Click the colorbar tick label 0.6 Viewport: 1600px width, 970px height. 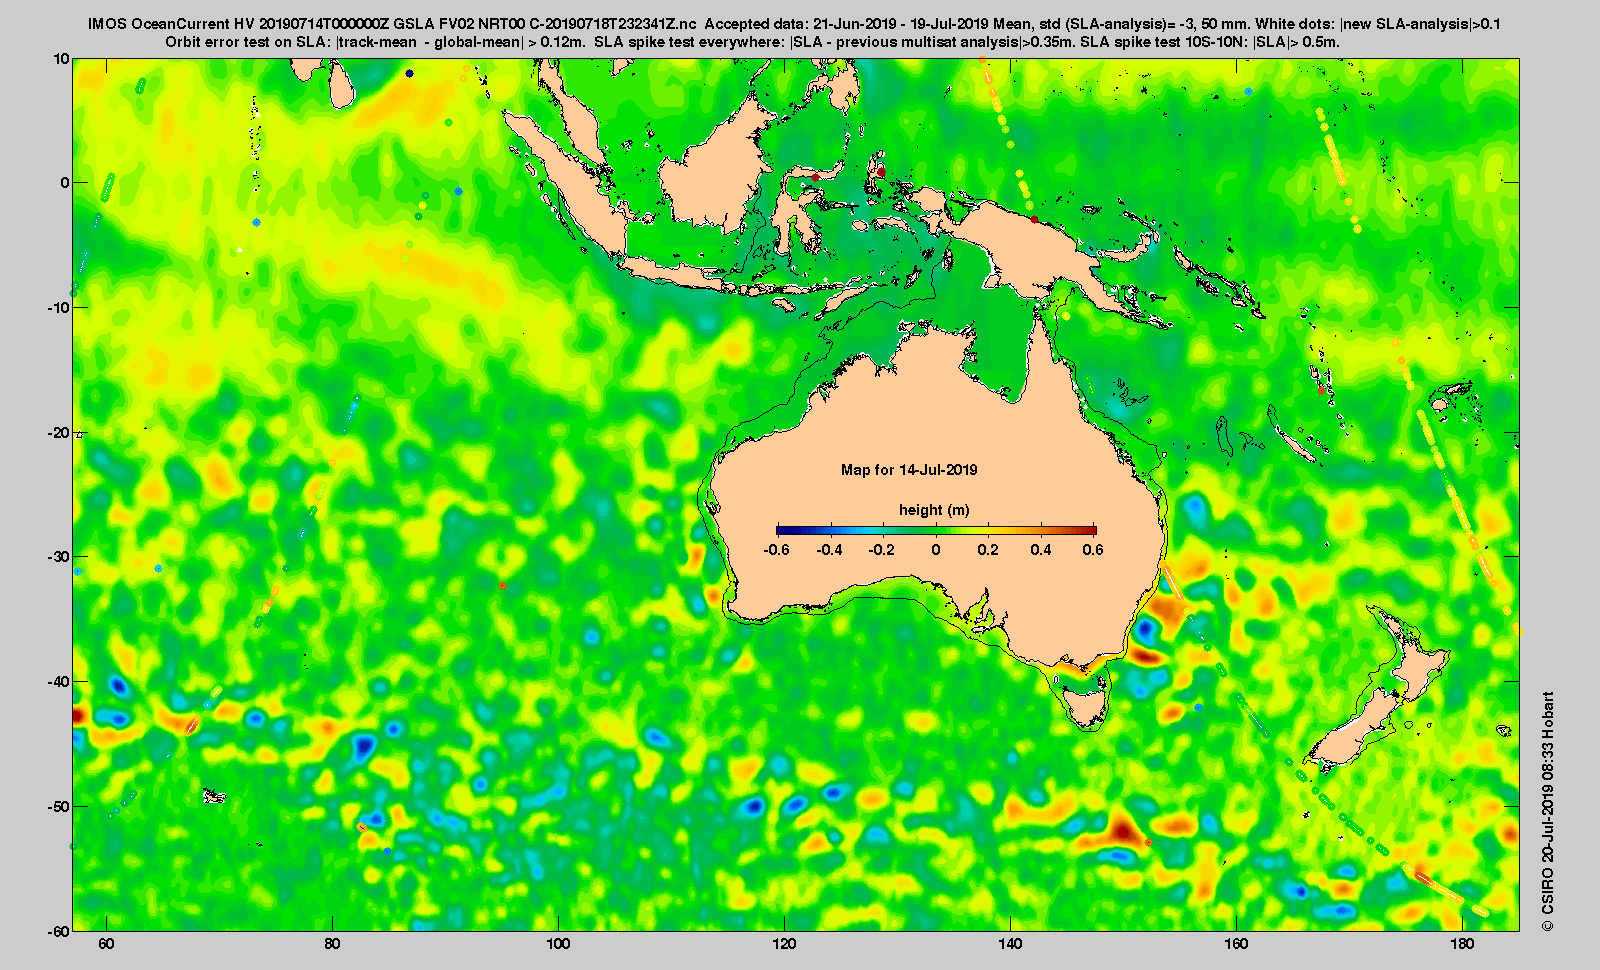[1093, 550]
